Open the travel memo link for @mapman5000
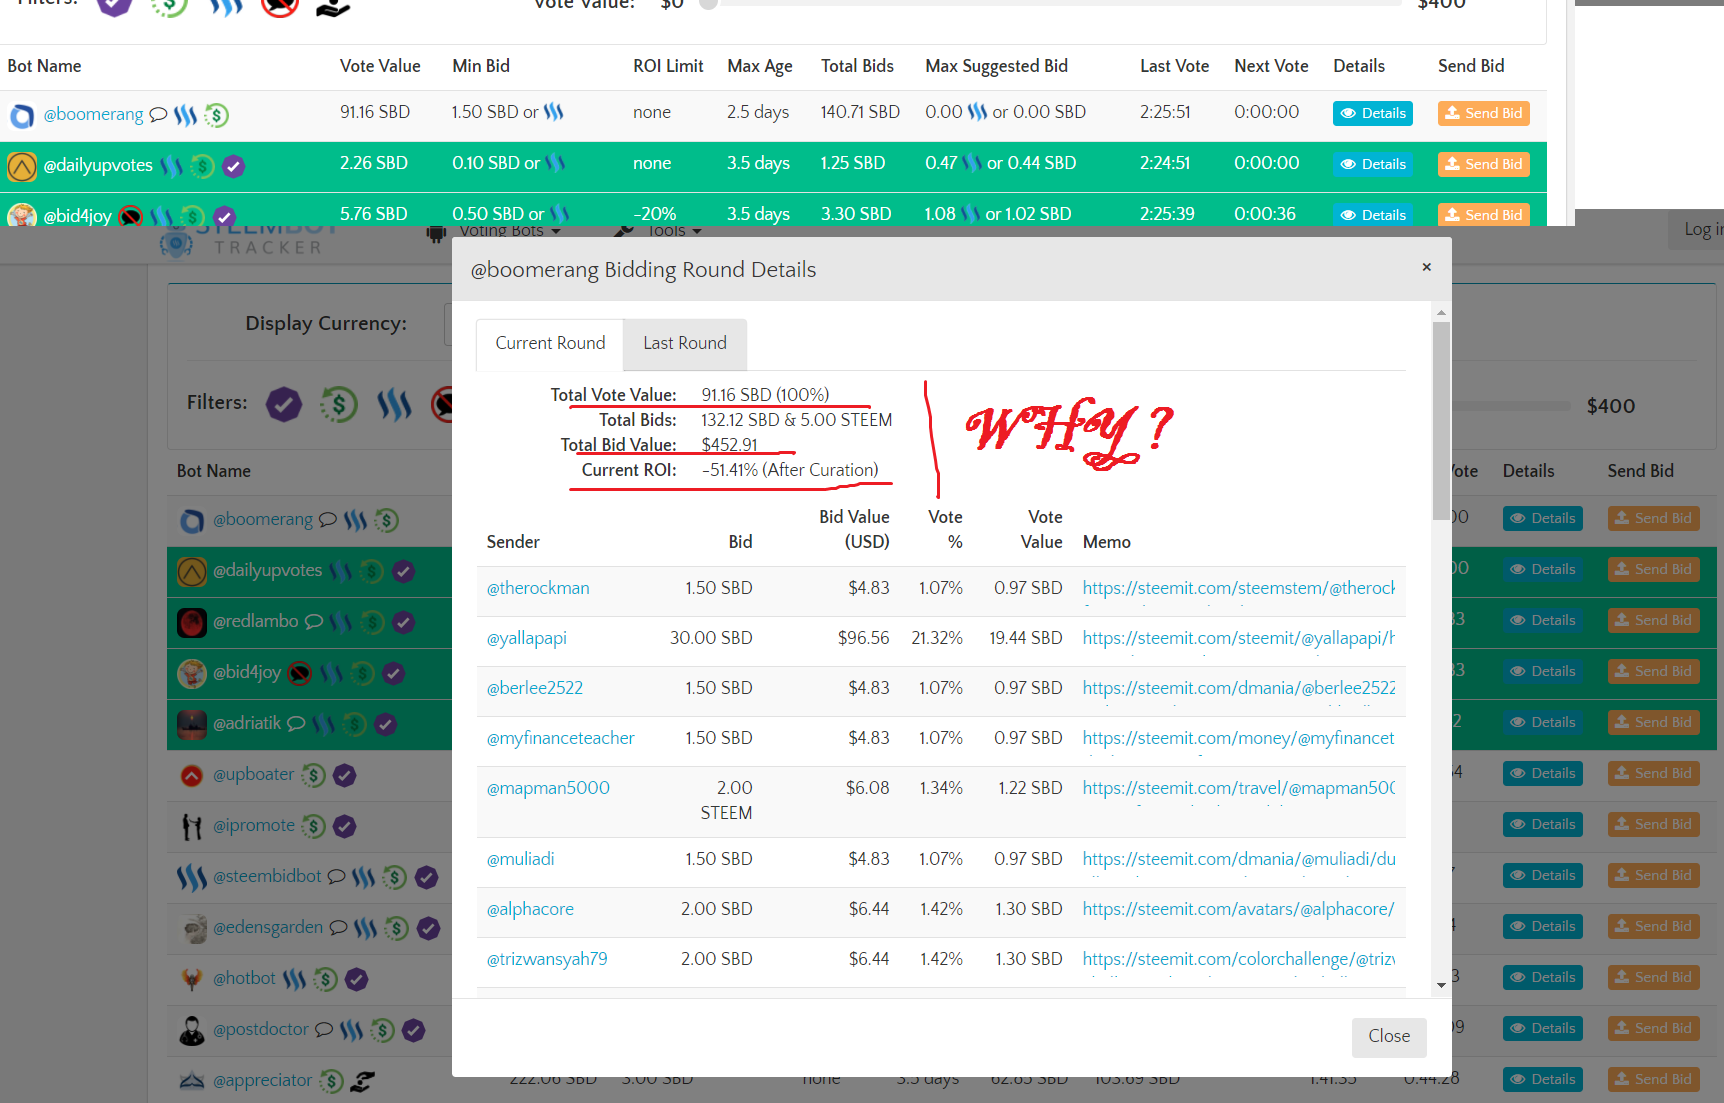The height and width of the screenshot is (1103, 1724). (1239, 788)
